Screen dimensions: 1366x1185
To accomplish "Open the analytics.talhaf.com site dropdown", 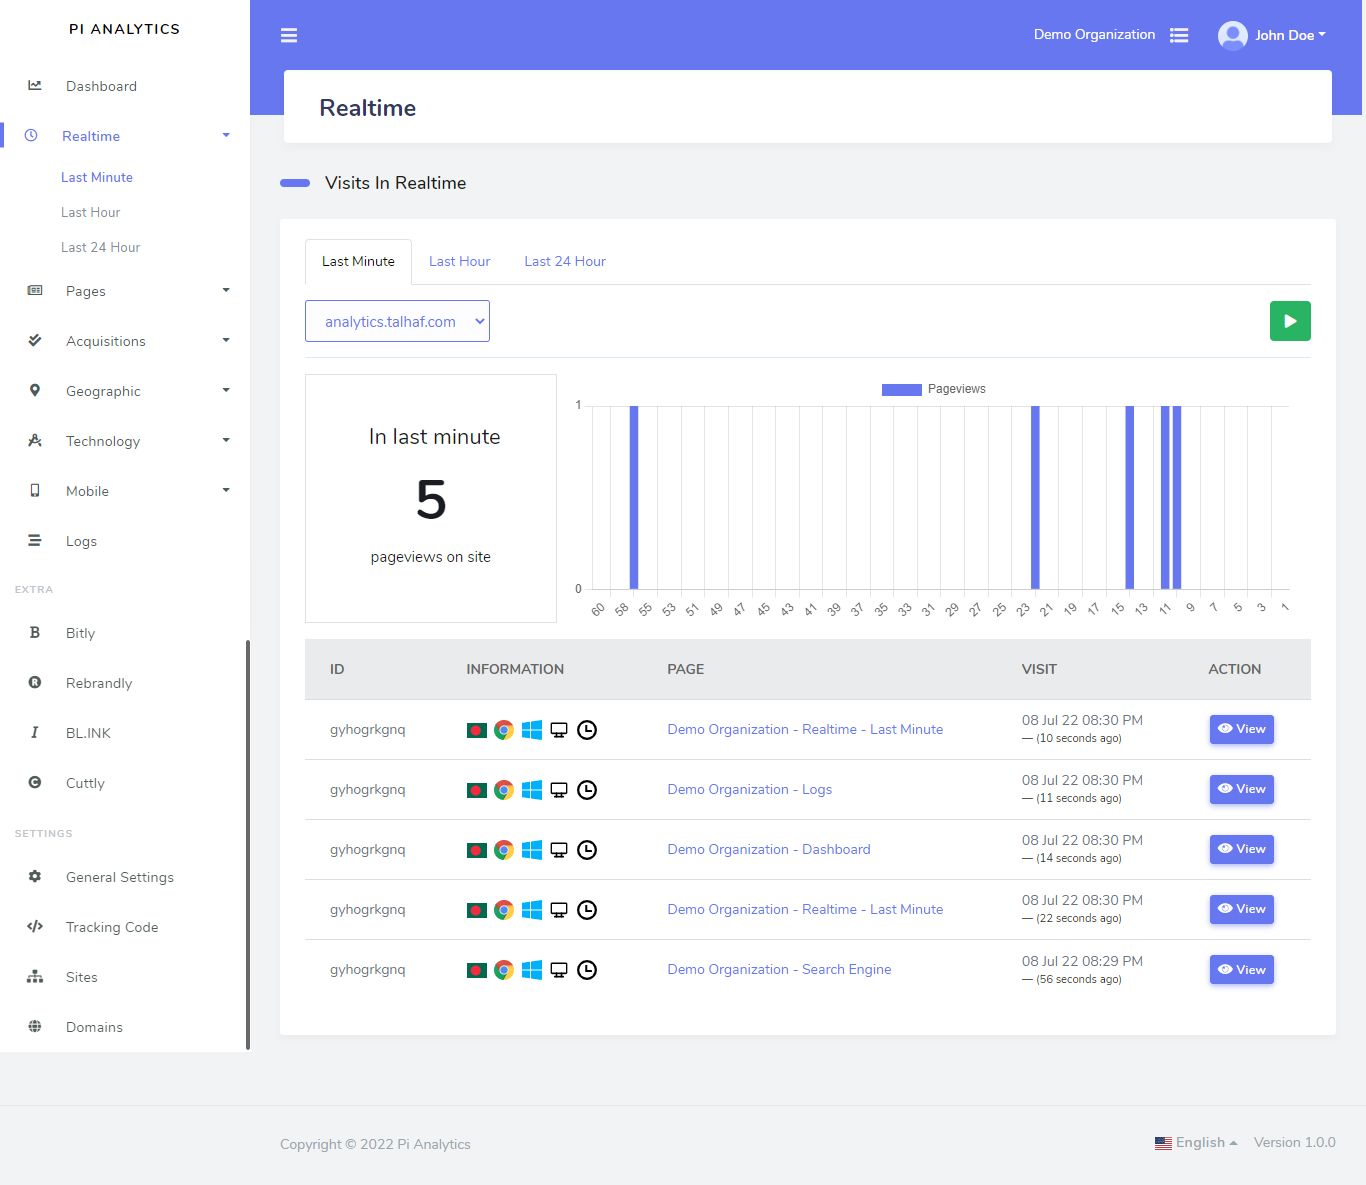I will click(397, 321).
